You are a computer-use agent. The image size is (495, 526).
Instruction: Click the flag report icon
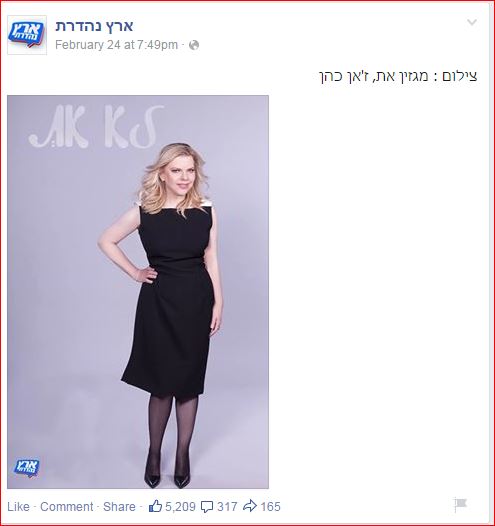pos(460,504)
